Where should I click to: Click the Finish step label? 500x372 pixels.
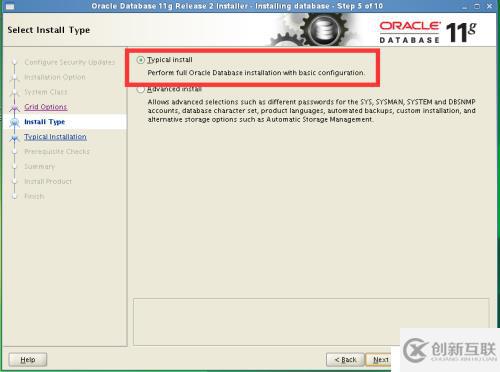(x=34, y=196)
